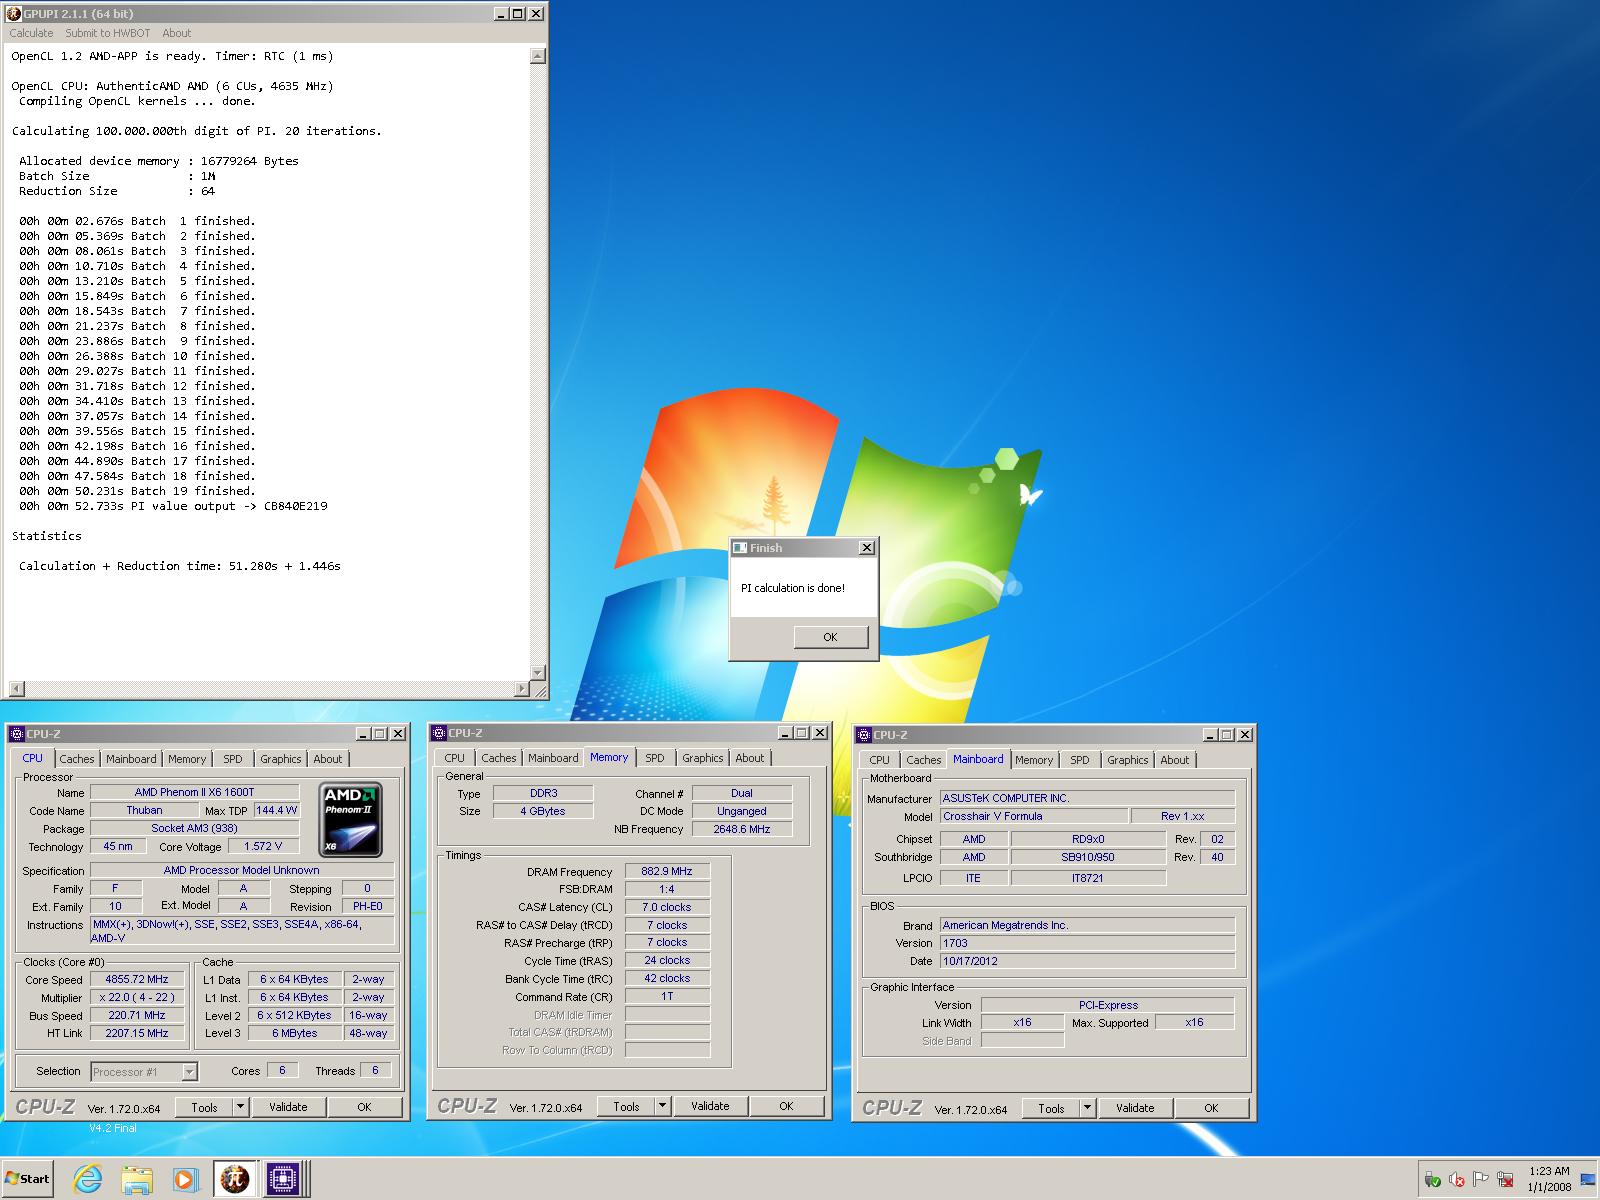The width and height of the screenshot is (1600, 1200).
Task: Open Submit to HWBOT menu
Action: click(108, 33)
